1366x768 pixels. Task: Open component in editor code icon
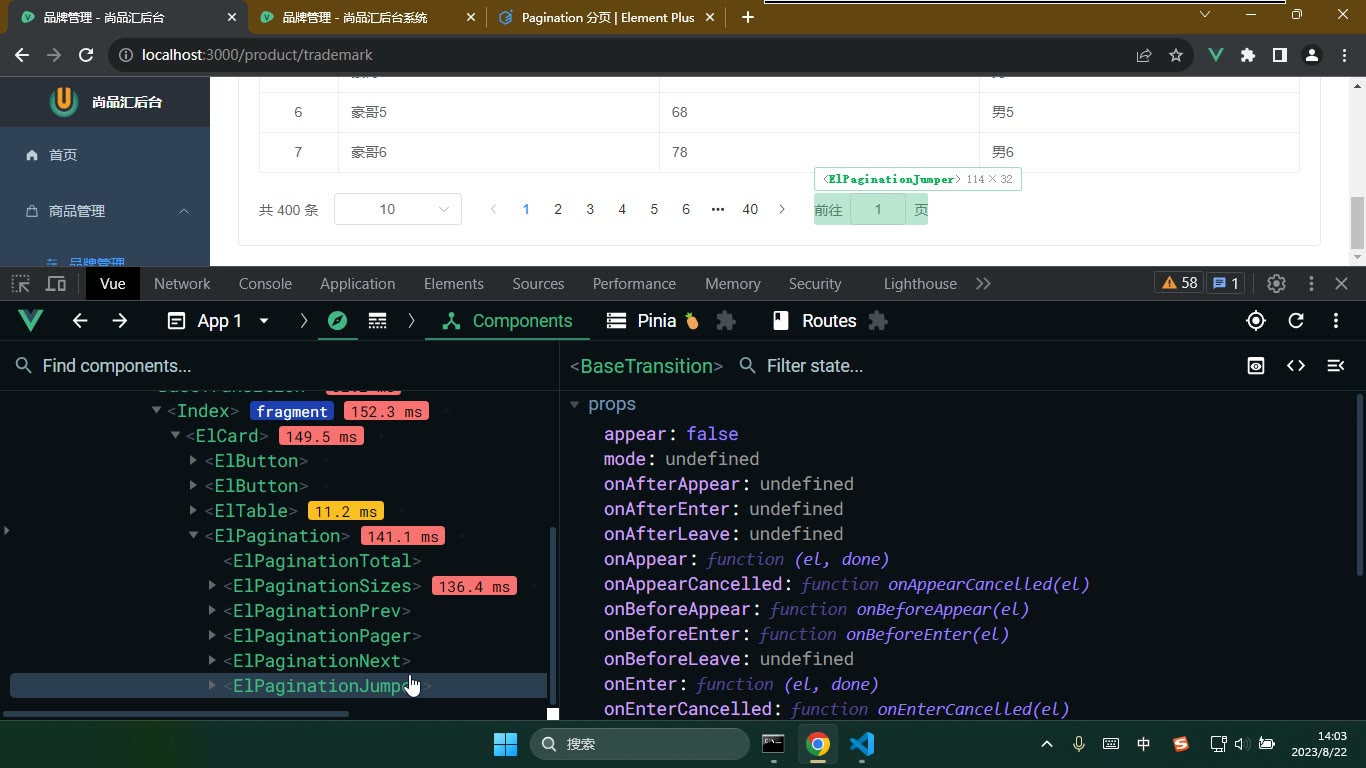pyautogui.click(x=1296, y=366)
